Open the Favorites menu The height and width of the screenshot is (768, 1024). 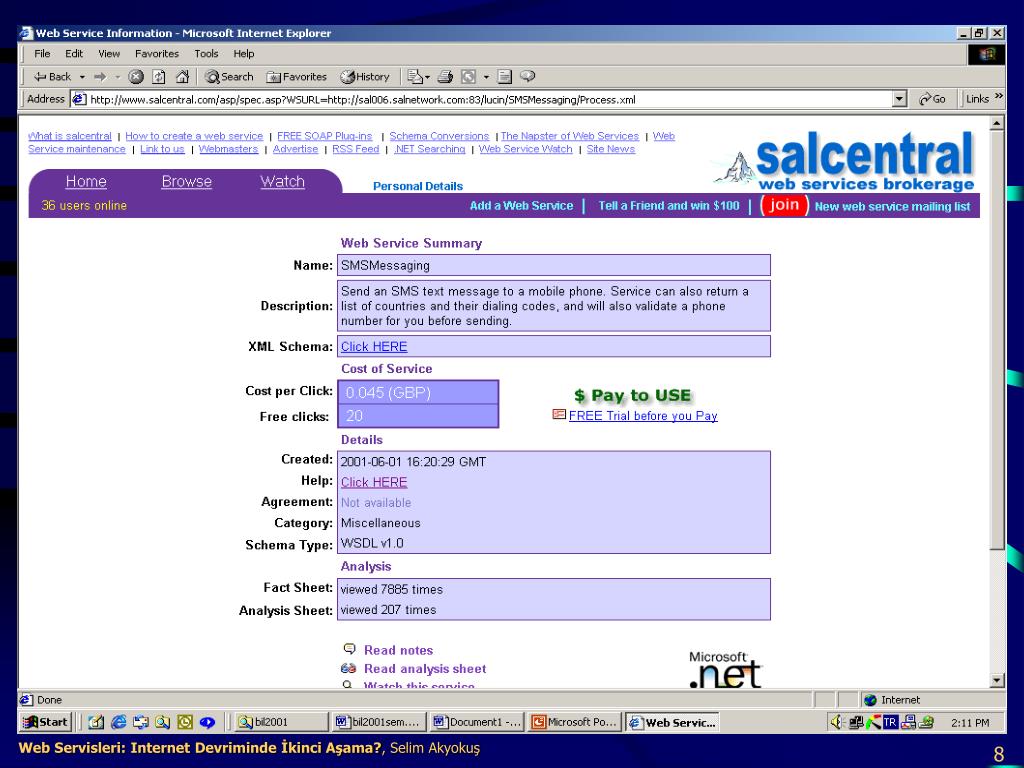point(157,54)
